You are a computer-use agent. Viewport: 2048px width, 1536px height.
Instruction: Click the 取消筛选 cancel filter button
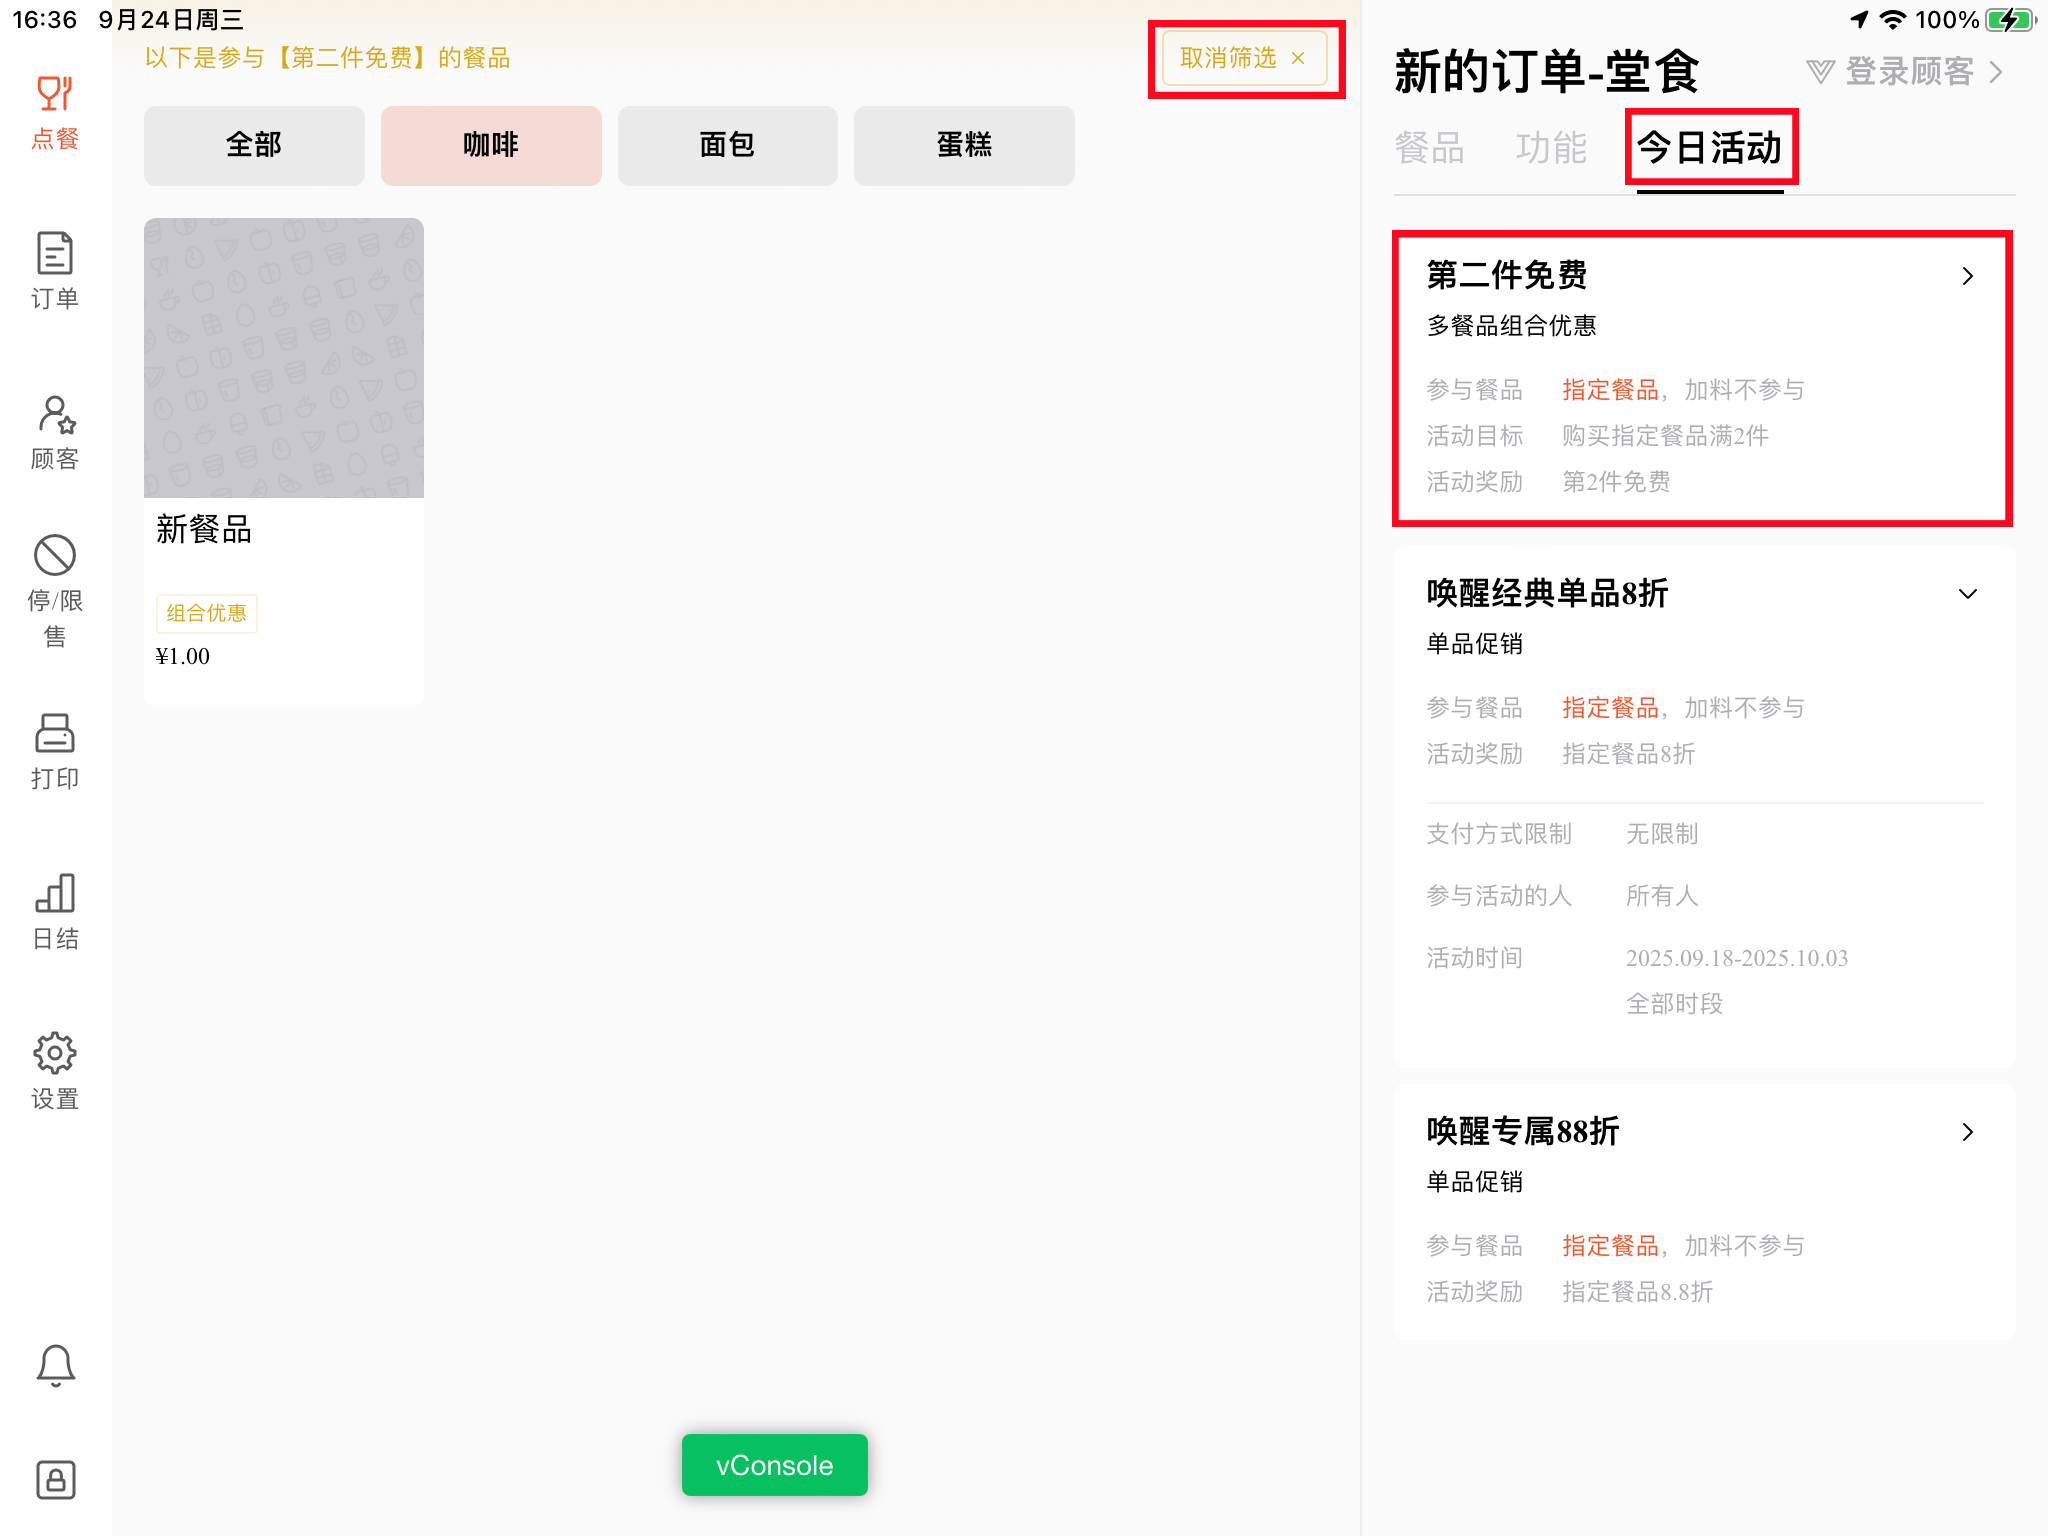pos(1244,58)
